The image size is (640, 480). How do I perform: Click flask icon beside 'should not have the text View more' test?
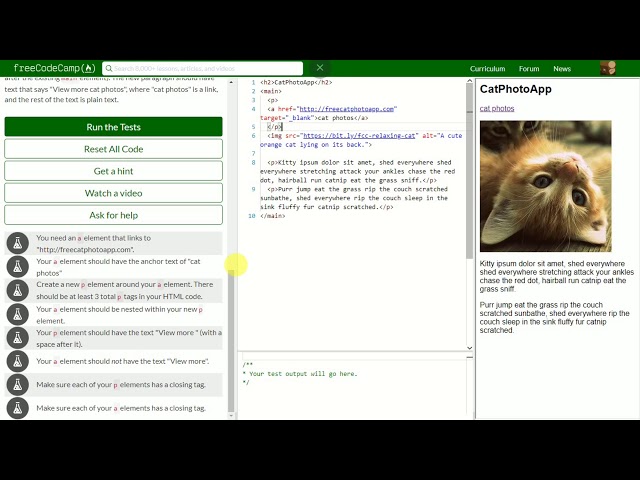click(x=17, y=361)
